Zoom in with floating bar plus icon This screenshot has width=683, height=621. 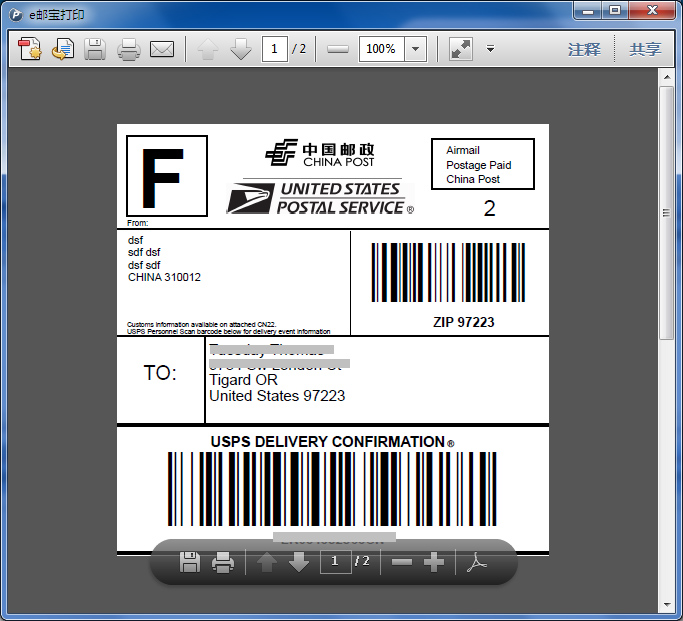[x=434, y=562]
